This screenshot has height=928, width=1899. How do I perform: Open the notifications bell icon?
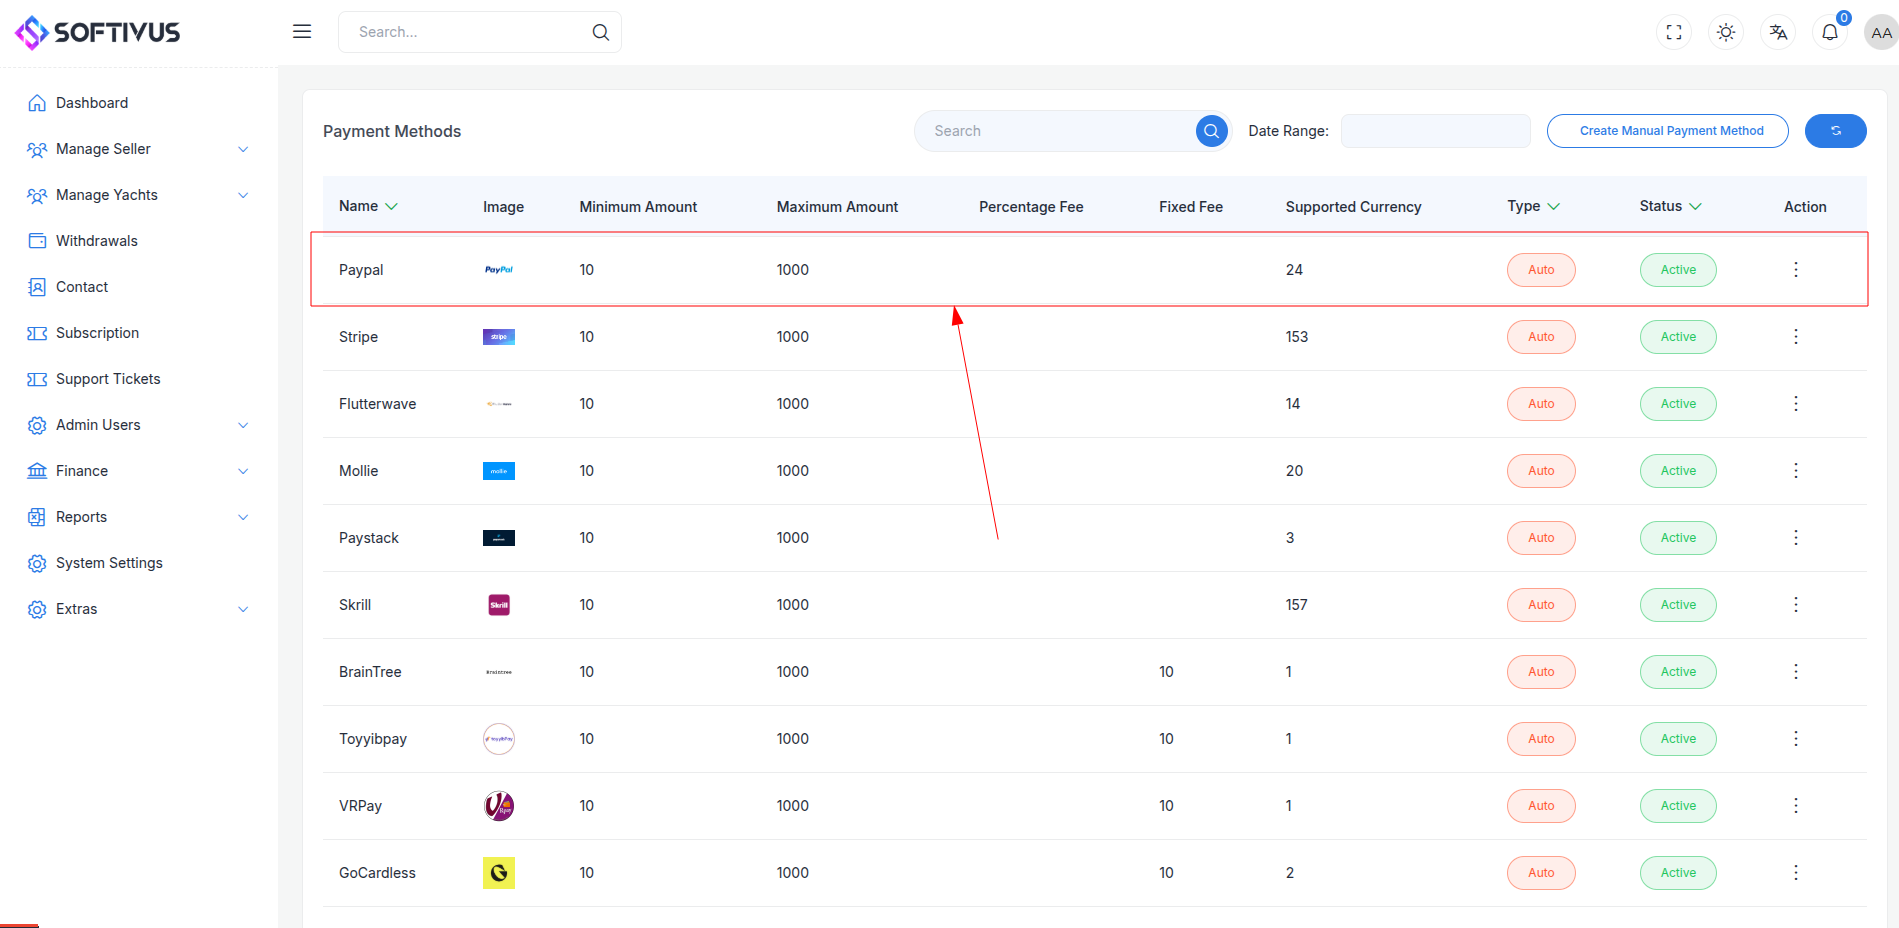1830,32
